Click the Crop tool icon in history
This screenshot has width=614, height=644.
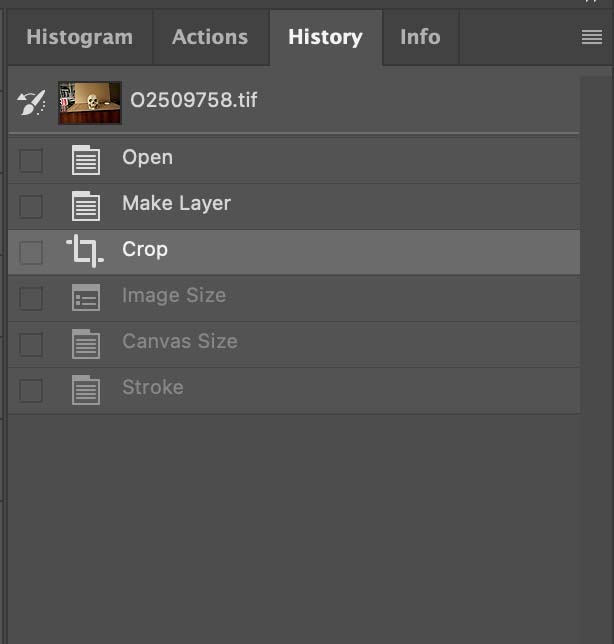click(85, 251)
